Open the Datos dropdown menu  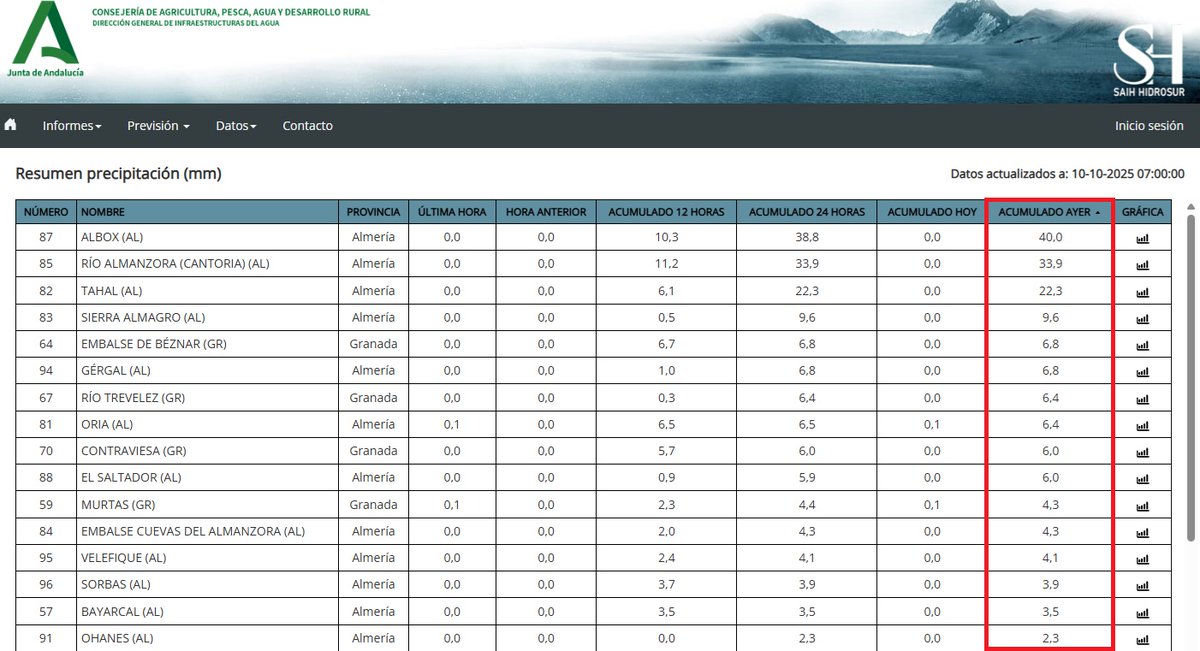[x=236, y=125]
